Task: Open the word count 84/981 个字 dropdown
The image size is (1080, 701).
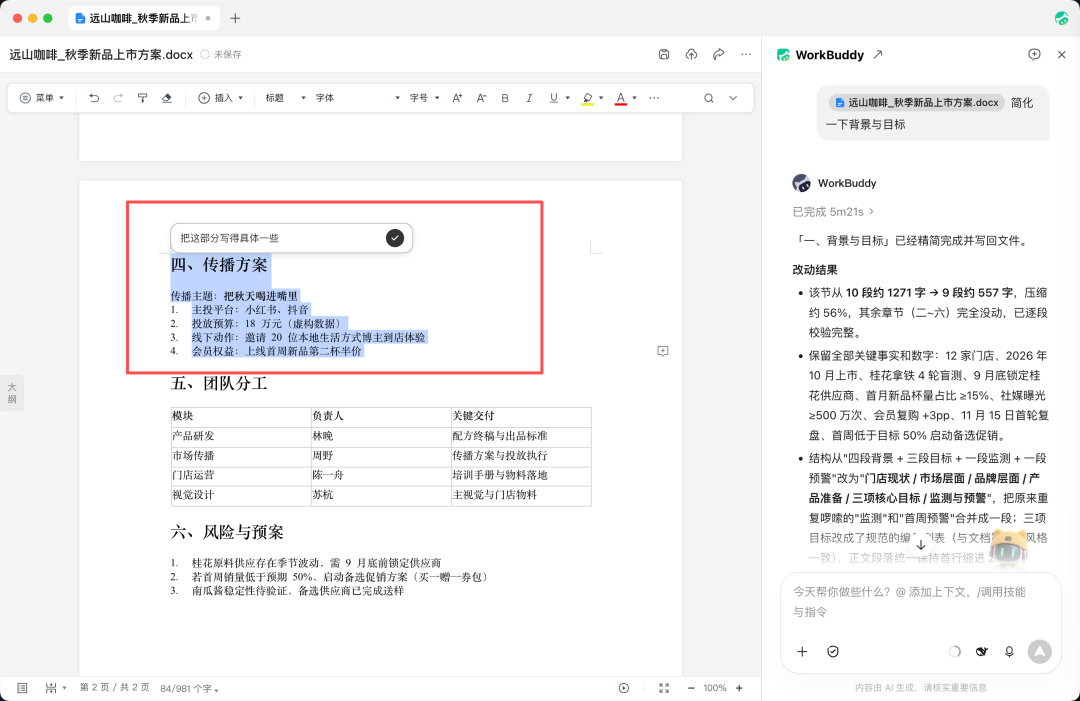Action: [189, 689]
